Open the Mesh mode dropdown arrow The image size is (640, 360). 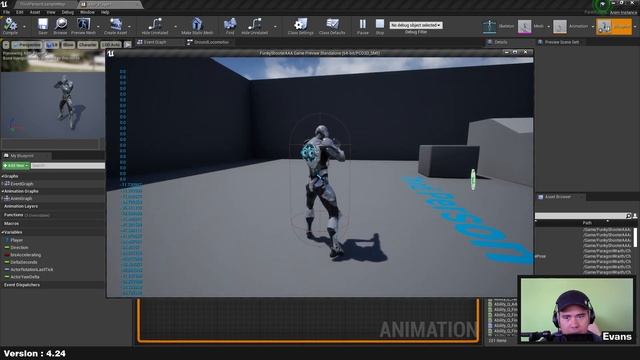(548, 27)
